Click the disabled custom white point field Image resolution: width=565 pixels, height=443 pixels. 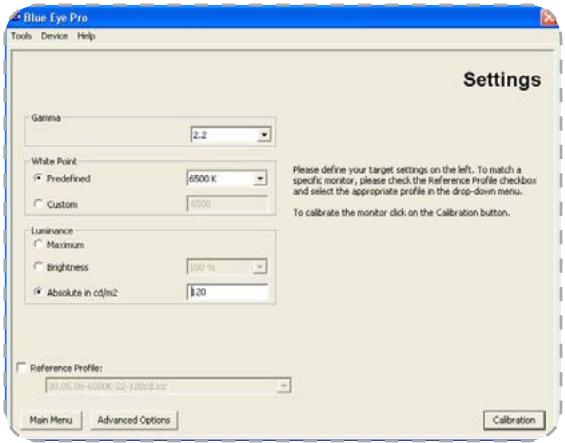(x=227, y=204)
